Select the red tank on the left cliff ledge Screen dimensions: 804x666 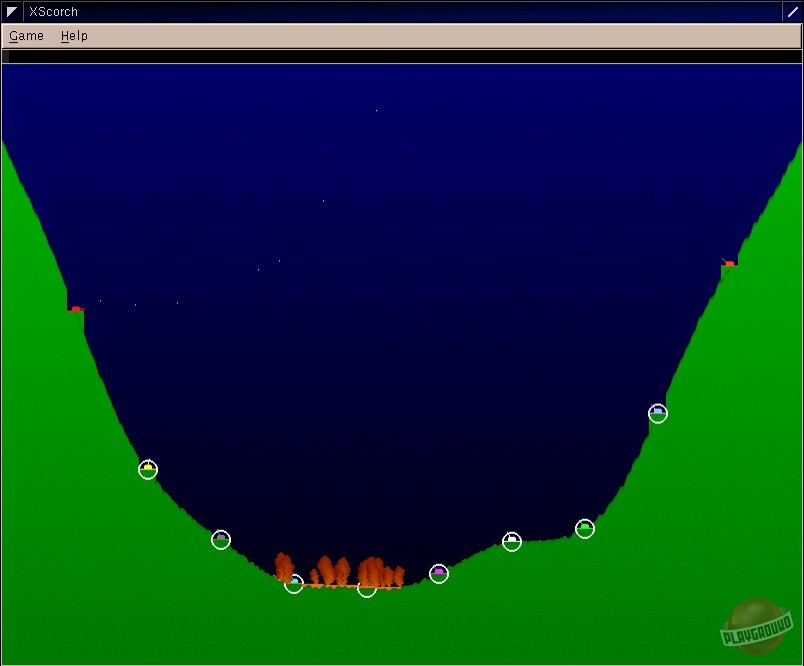click(x=75, y=309)
